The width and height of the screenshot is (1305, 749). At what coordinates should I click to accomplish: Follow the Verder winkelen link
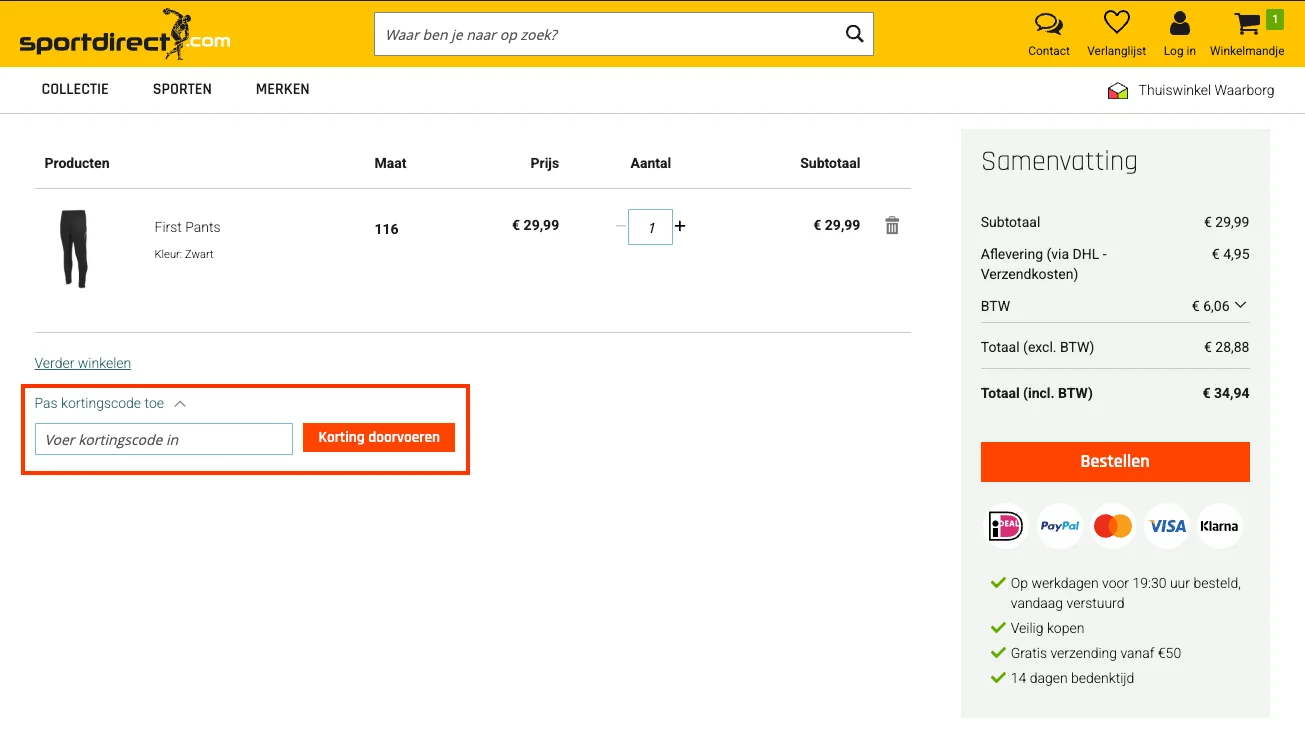(x=83, y=363)
